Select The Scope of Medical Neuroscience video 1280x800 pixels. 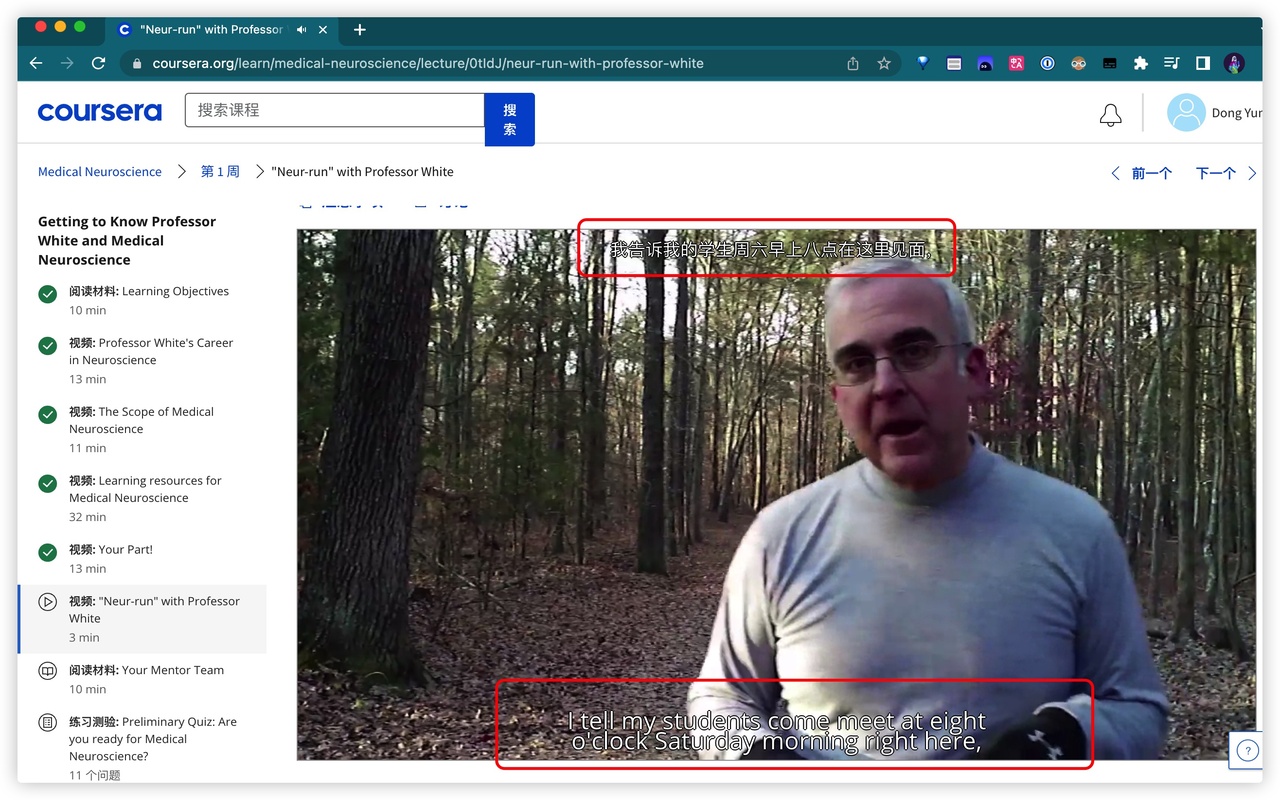(x=141, y=420)
